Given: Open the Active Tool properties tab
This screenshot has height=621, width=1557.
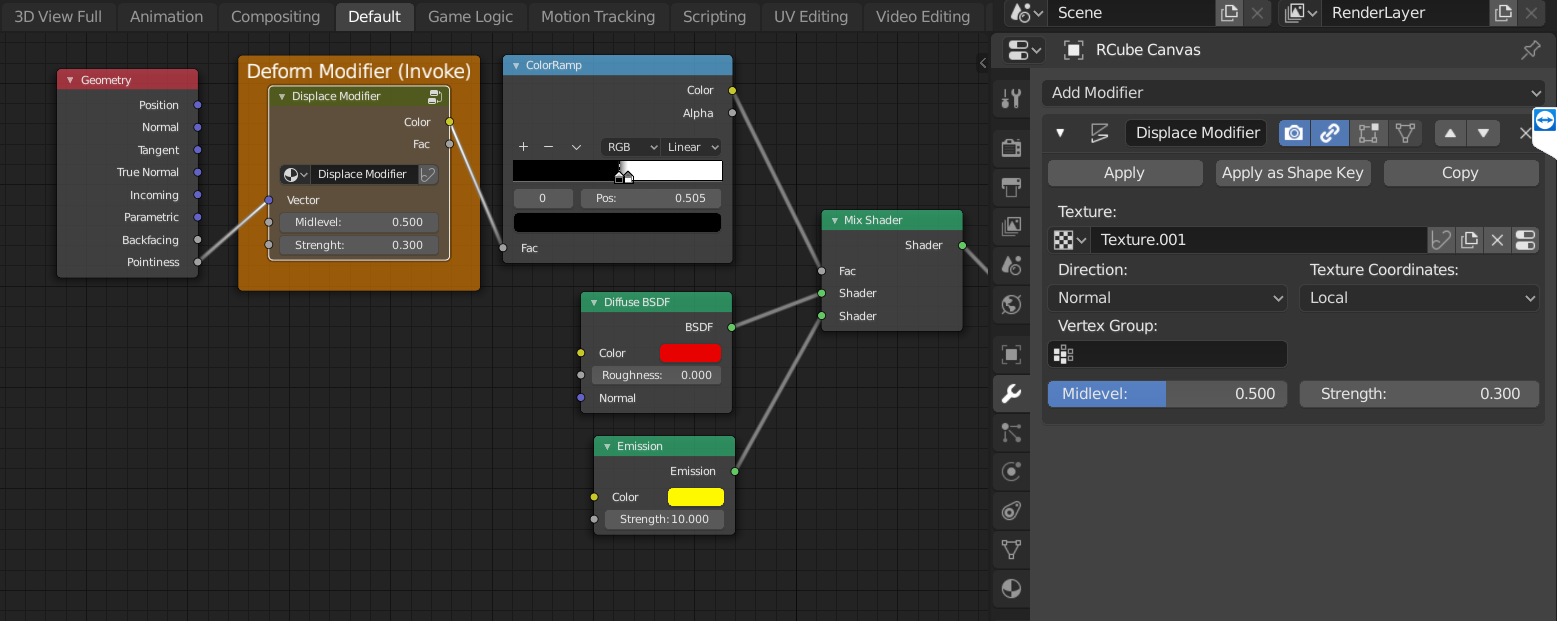Looking at the screenshot, I should (x=1011, y=98).
